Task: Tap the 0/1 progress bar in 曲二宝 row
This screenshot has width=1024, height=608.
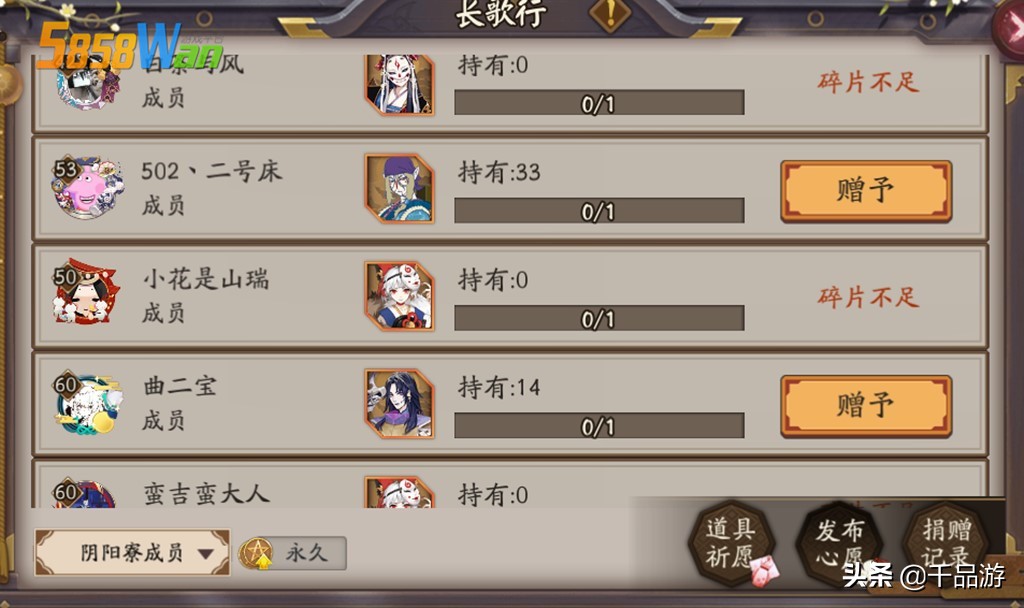Action: [599, 426]
